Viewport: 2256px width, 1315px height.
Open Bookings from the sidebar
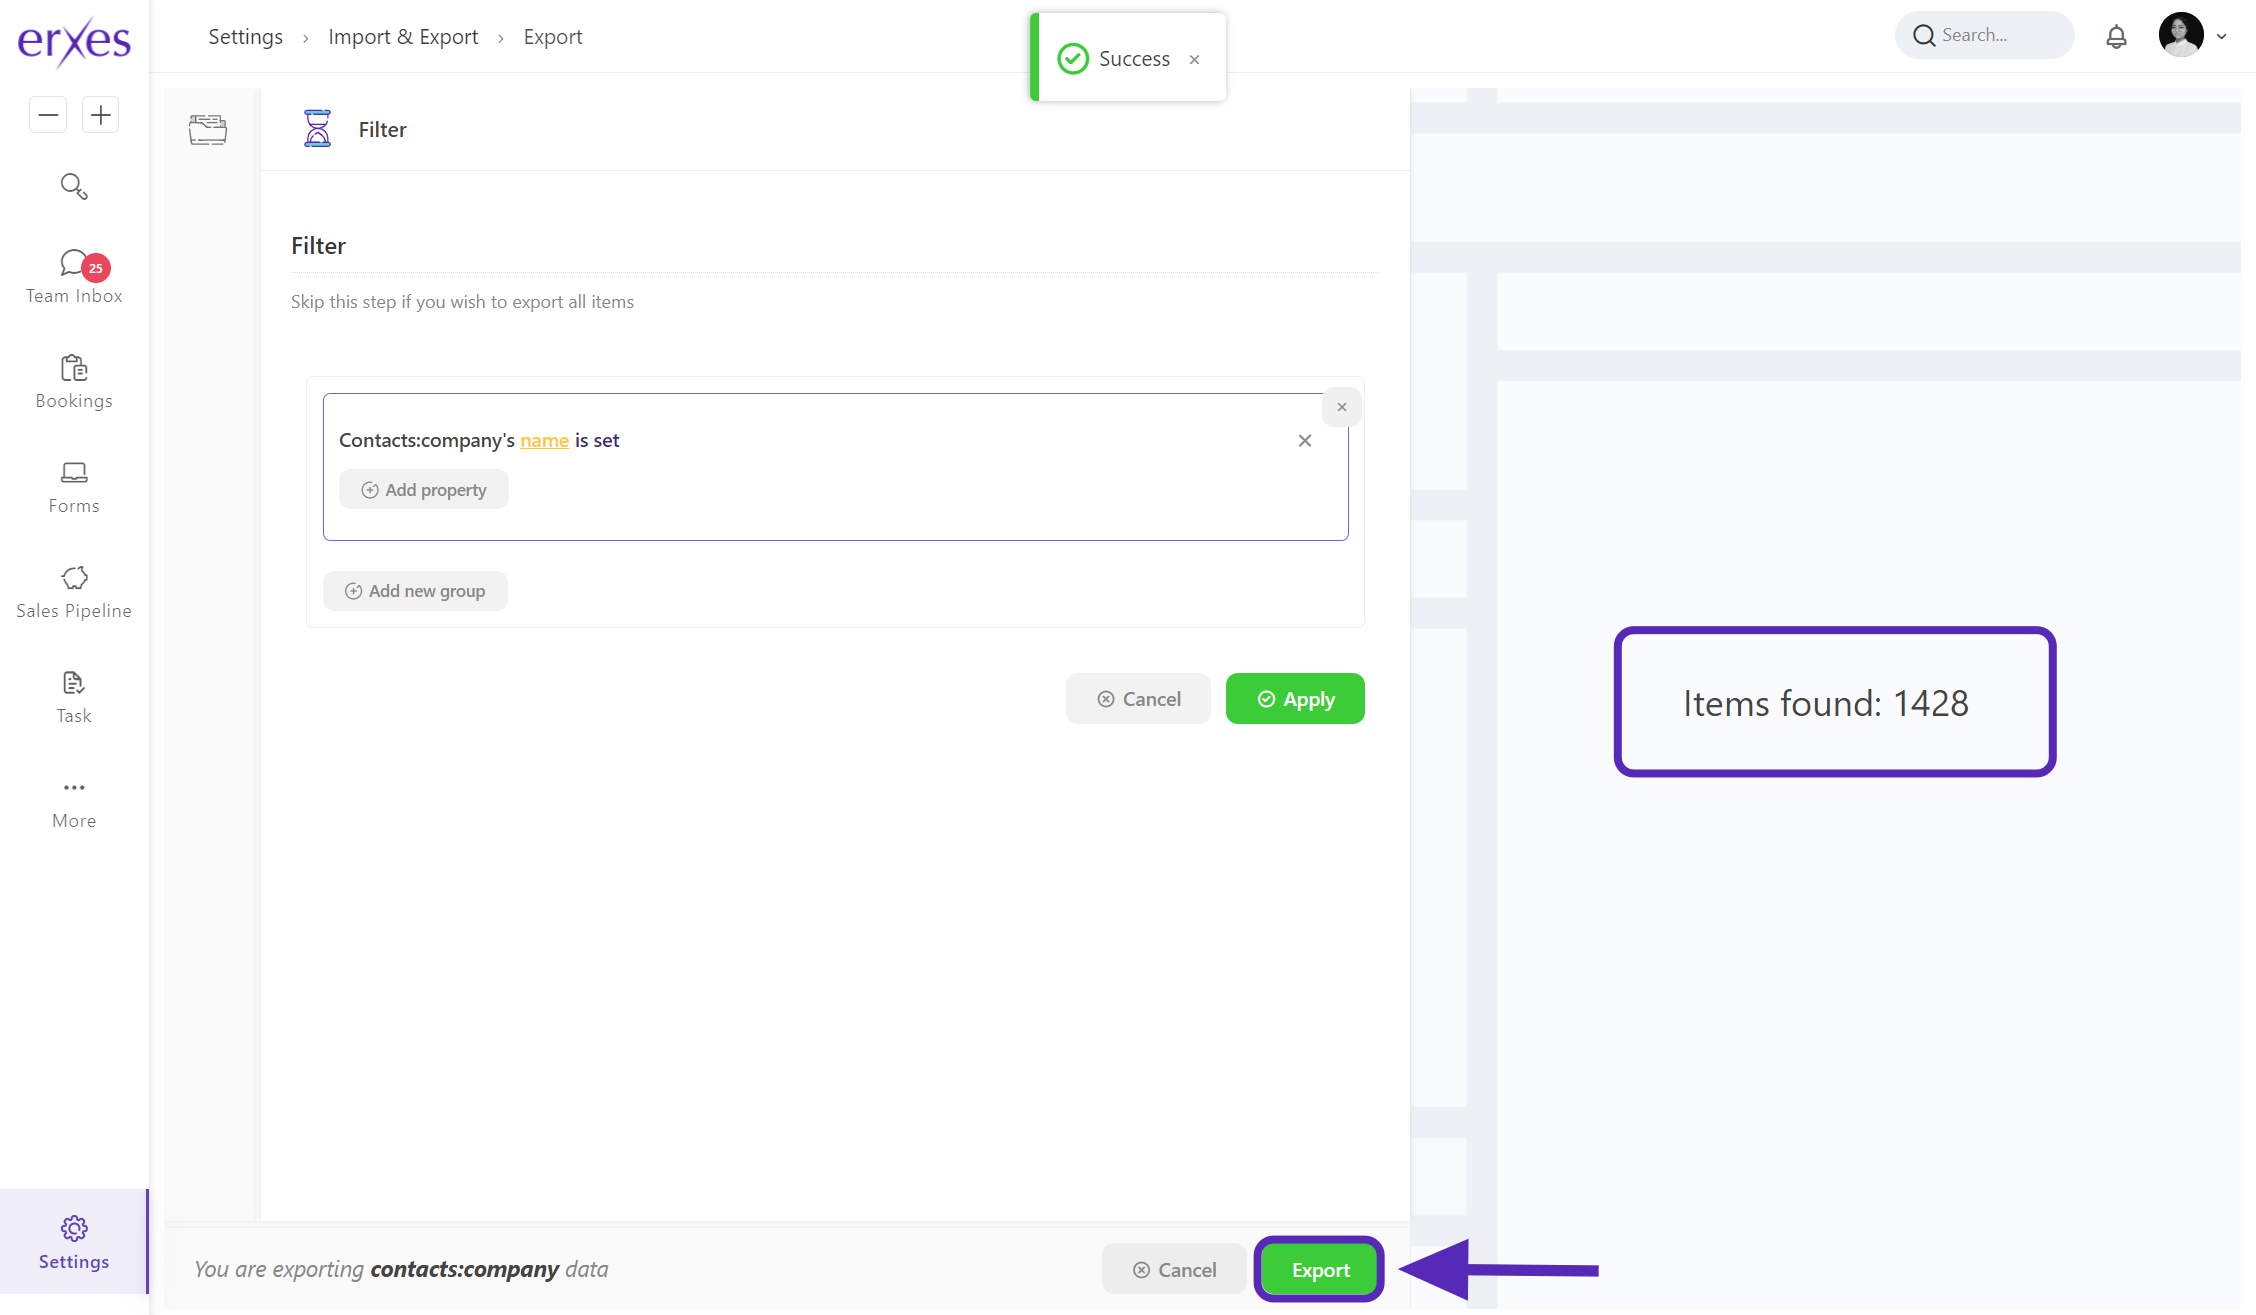(x=74, y=382)
